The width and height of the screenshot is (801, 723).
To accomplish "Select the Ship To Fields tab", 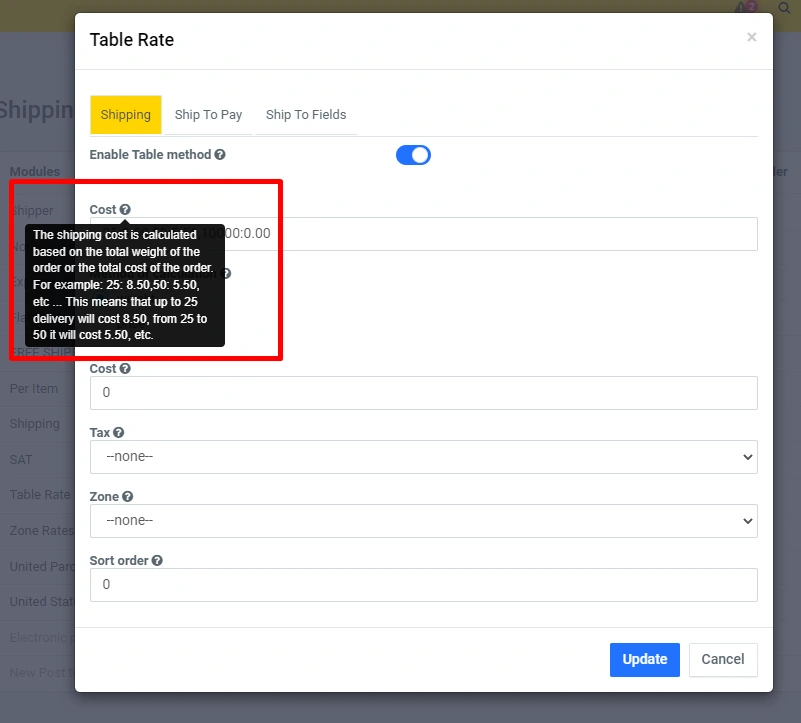I will coord(306,115).
